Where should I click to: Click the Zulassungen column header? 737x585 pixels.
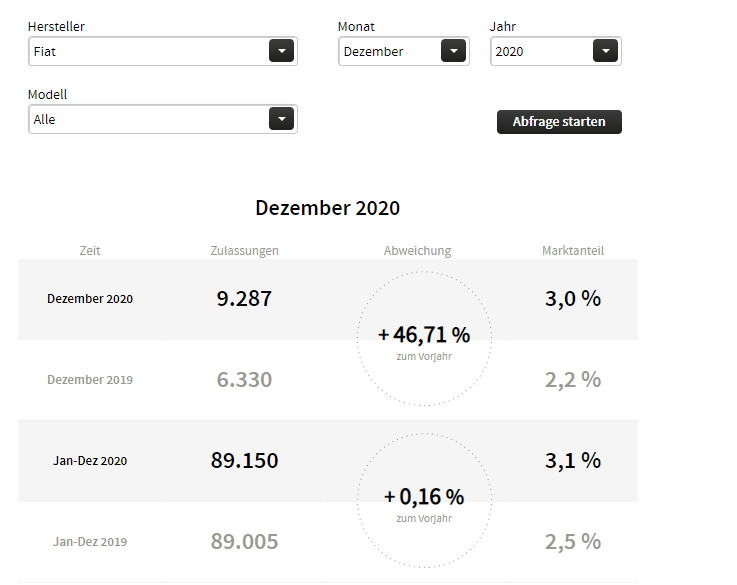tap(245, 251)
